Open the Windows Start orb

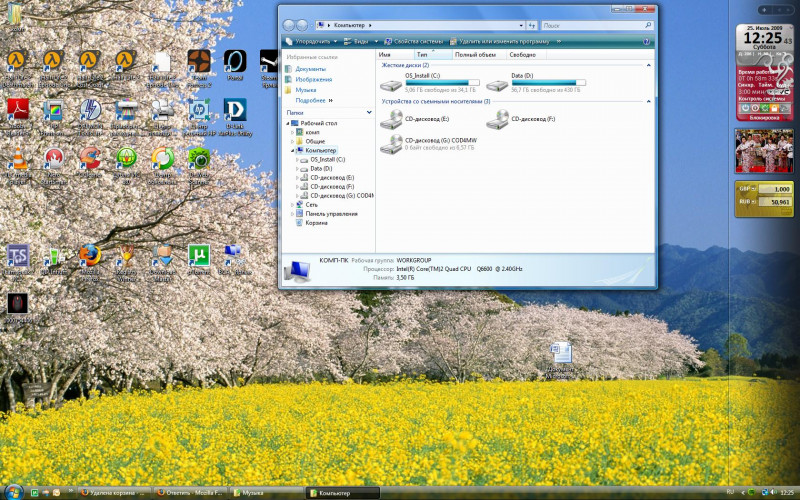tap(13, 492)
